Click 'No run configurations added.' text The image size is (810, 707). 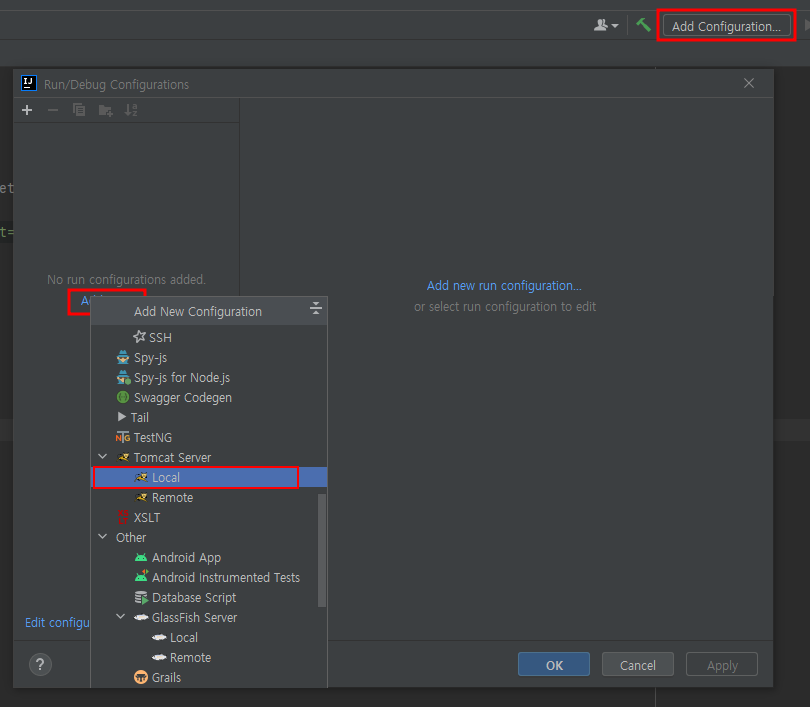[127, 279]
